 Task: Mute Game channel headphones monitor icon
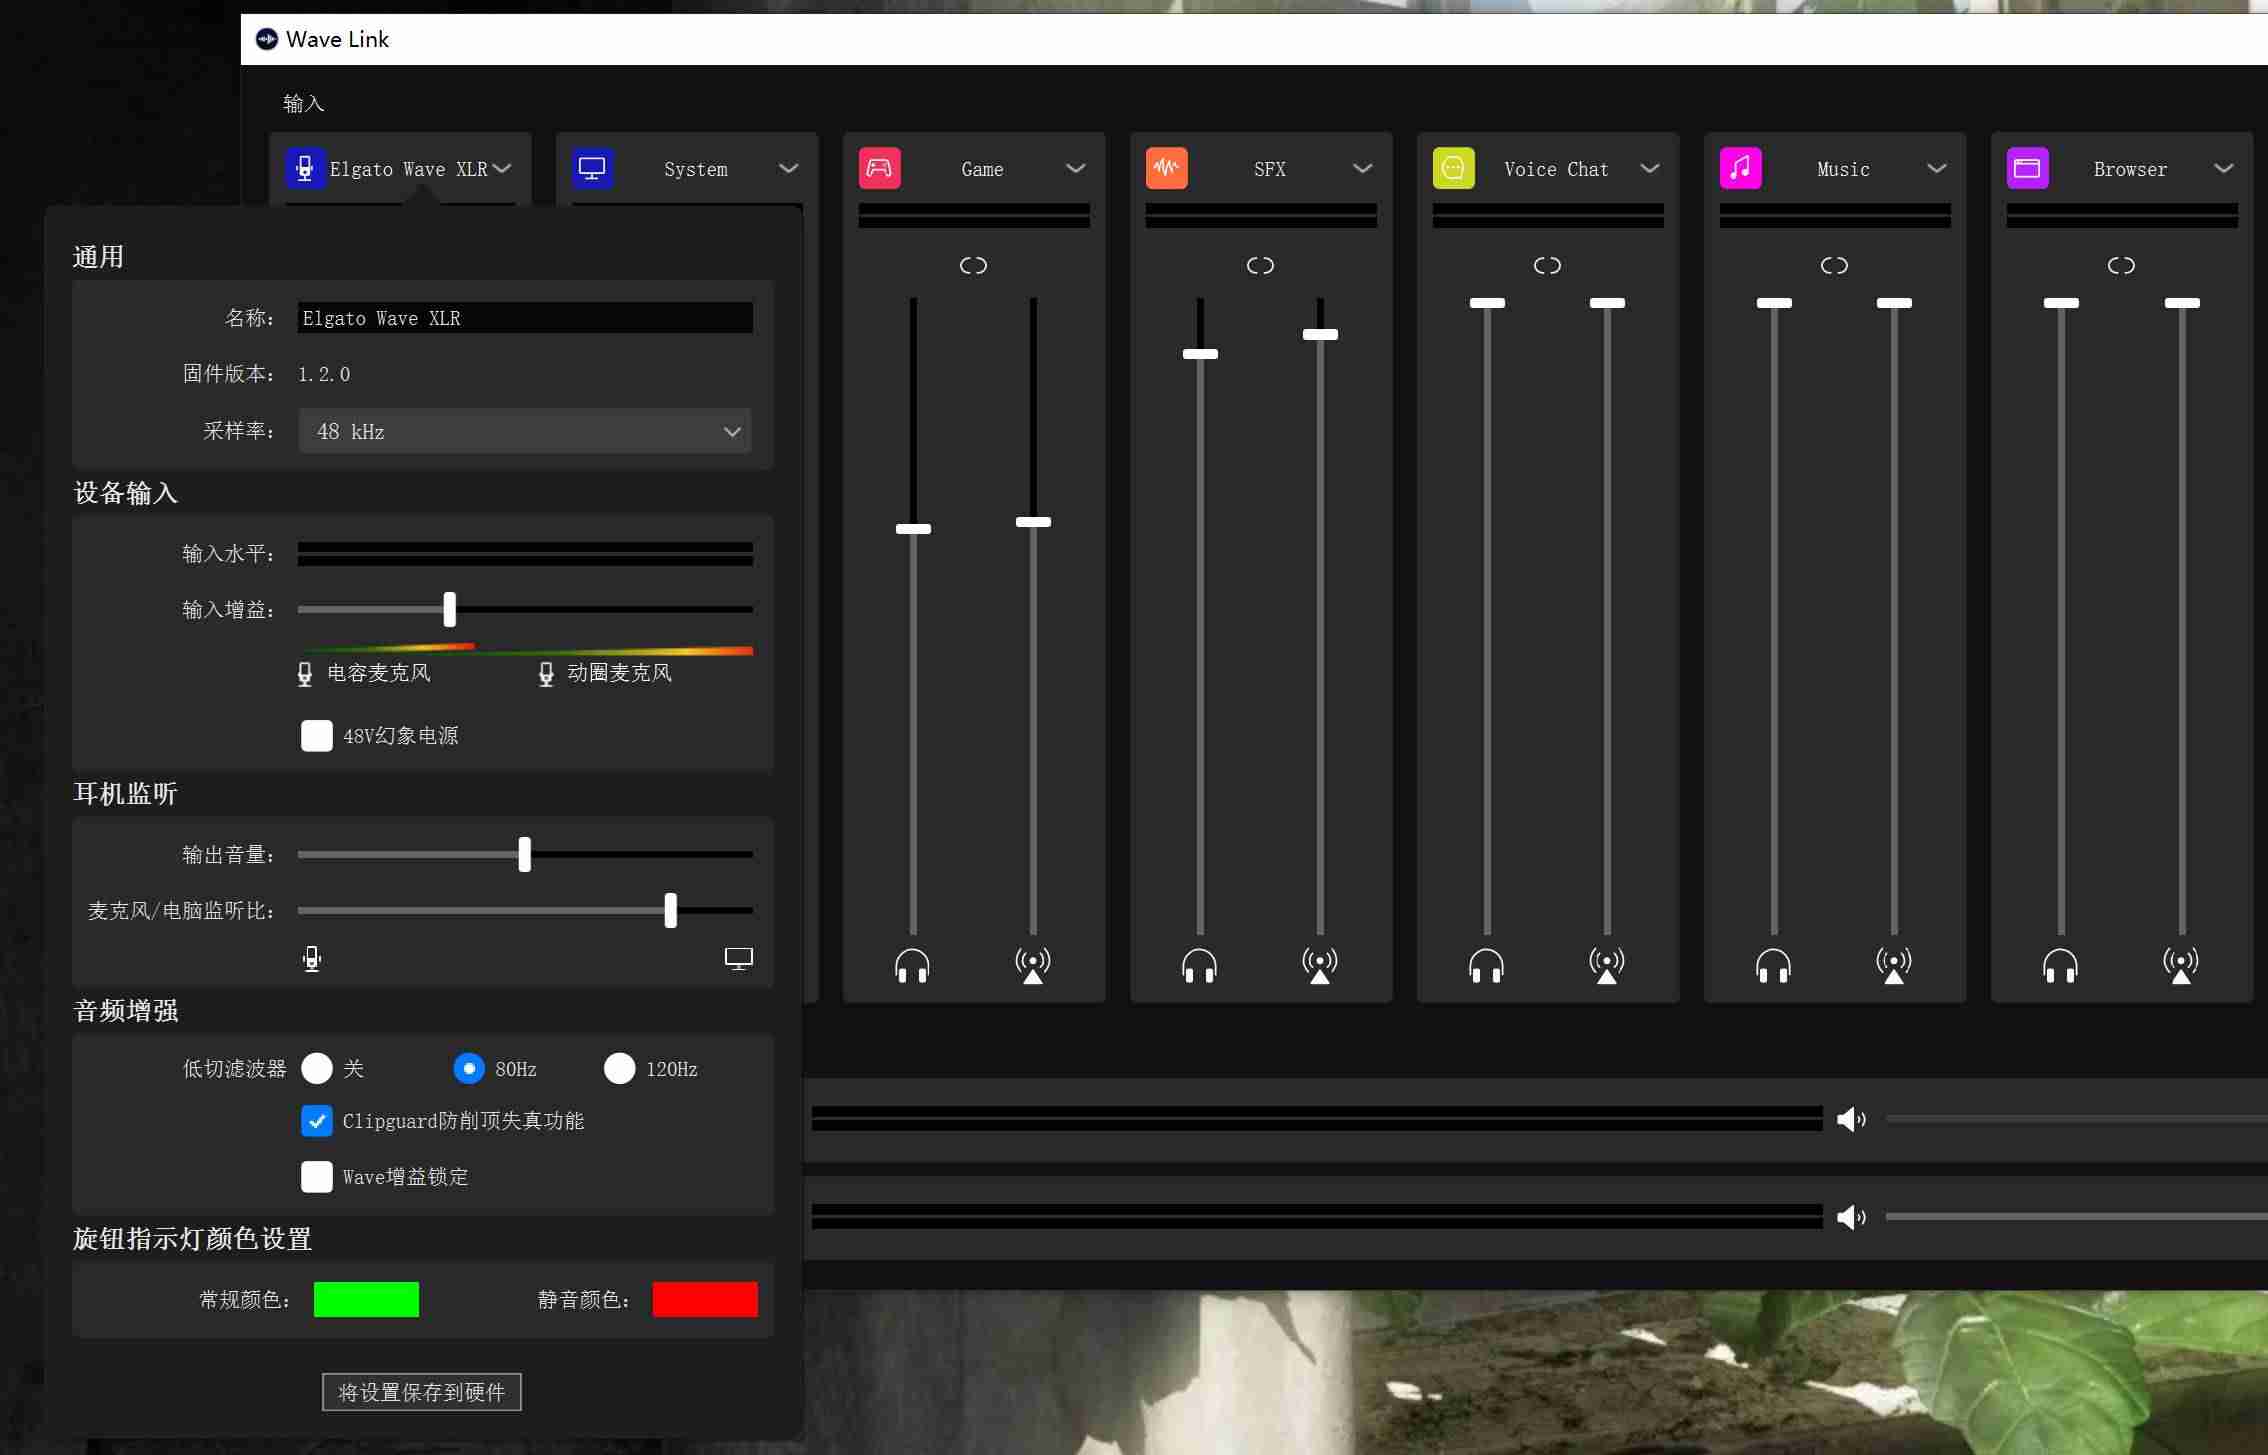912,965
